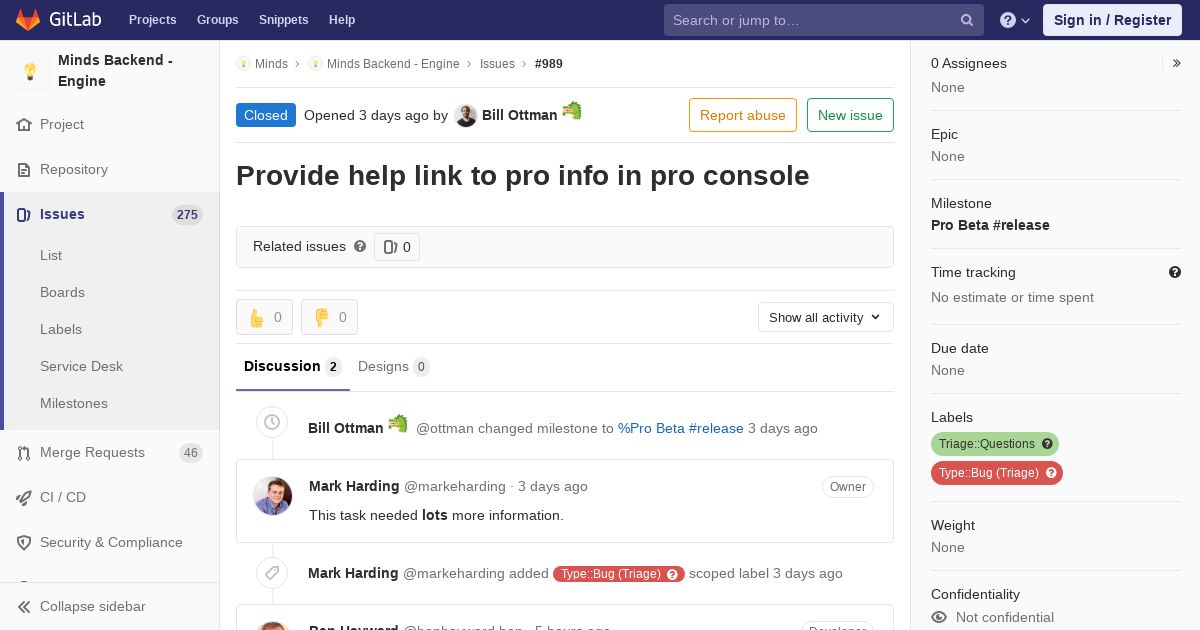Click the Related issues help icon
1200x630 pixels.
click(360, 246)
